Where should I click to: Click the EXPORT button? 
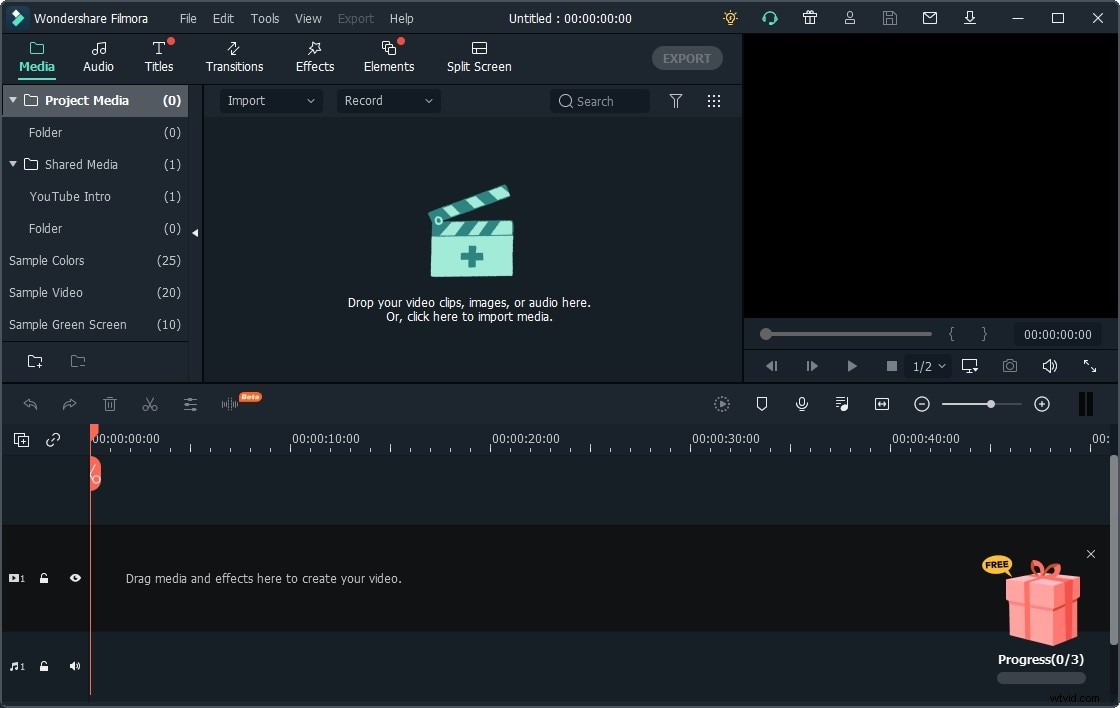tap(687, 58)
